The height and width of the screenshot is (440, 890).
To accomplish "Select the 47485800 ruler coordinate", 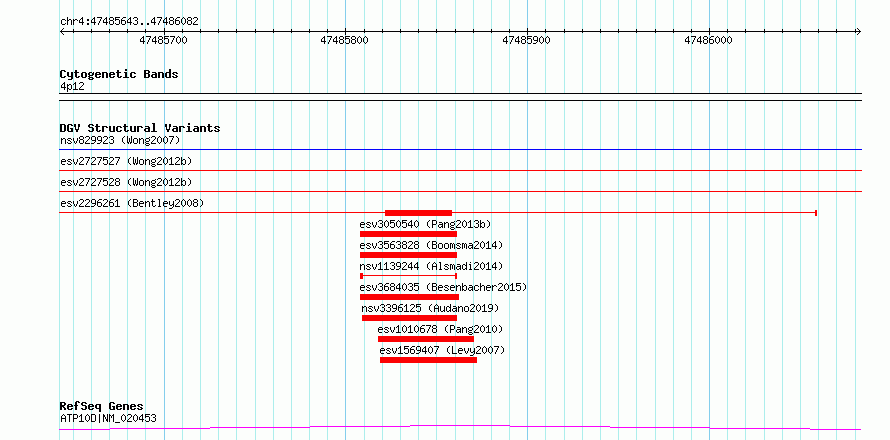I will click(345, 41).
